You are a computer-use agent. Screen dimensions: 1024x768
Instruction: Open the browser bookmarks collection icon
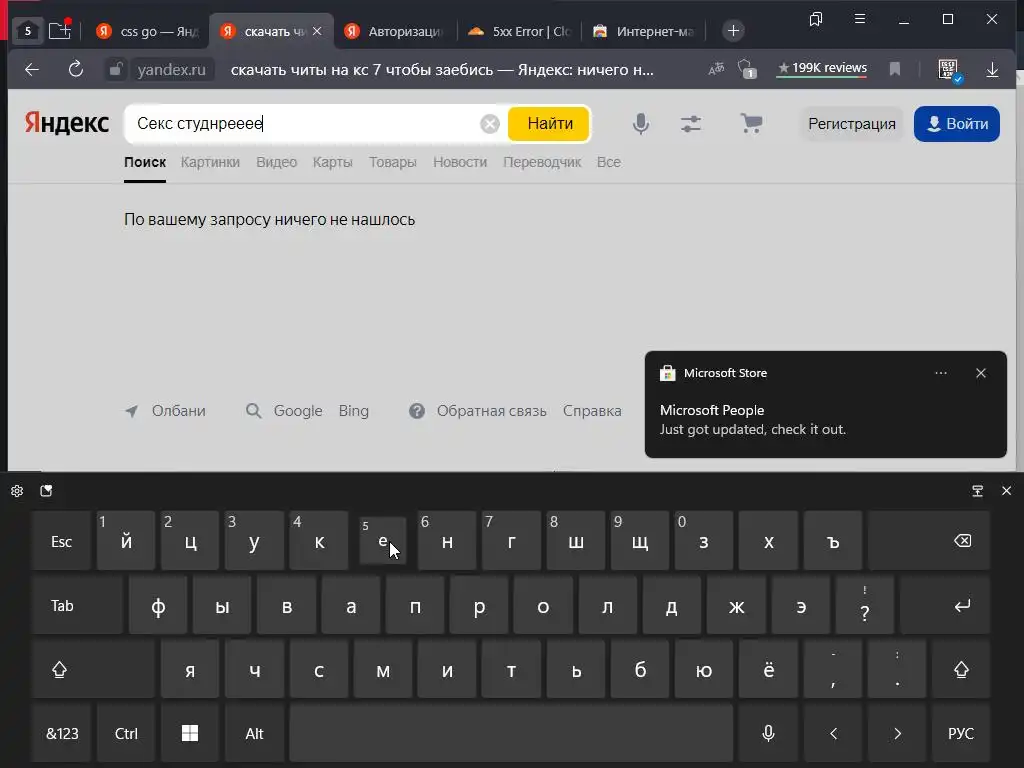816,19
